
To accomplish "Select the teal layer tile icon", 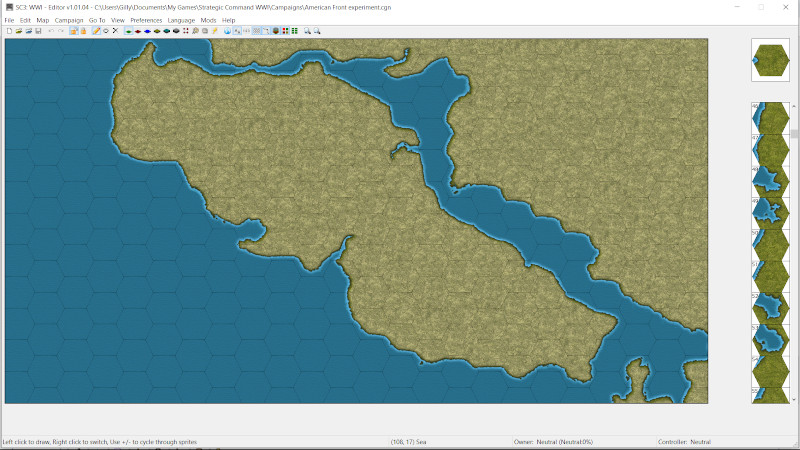I will [166, 31].
